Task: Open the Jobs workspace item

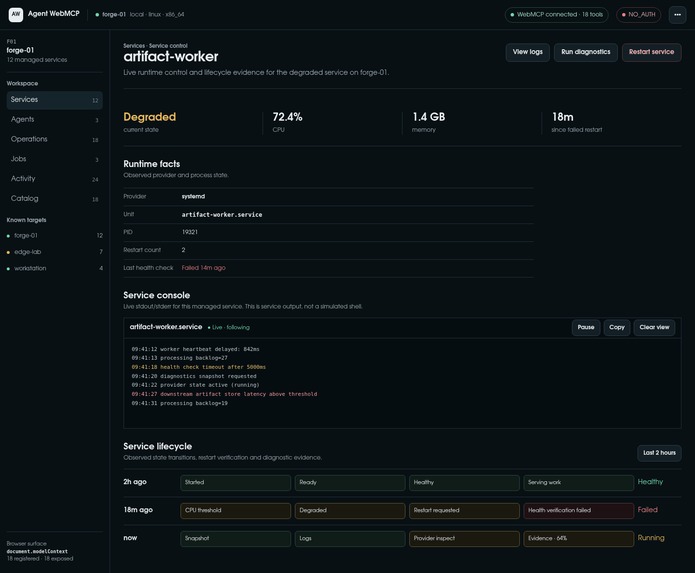Action: (55, 159)
